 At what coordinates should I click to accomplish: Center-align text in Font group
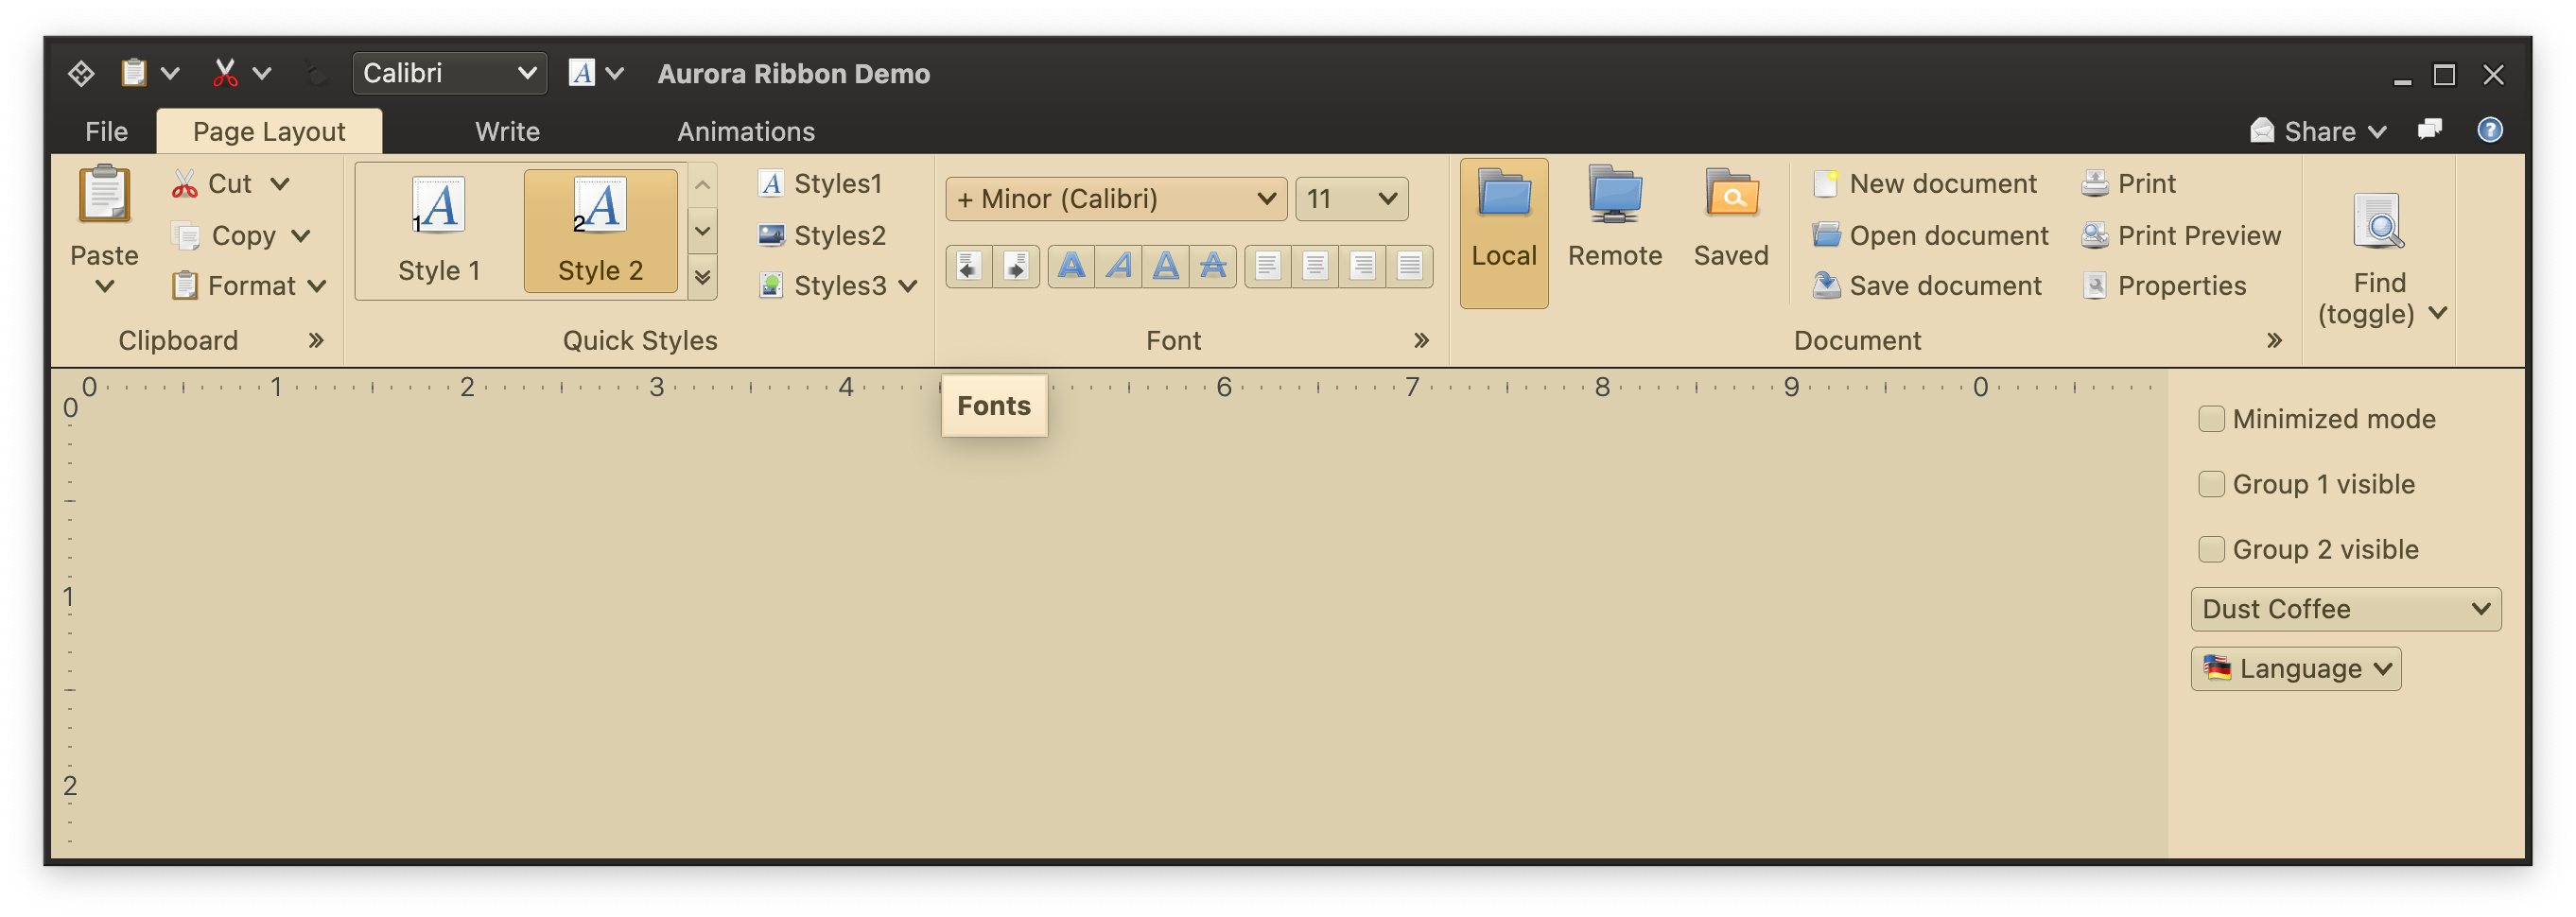(1315, 266)
